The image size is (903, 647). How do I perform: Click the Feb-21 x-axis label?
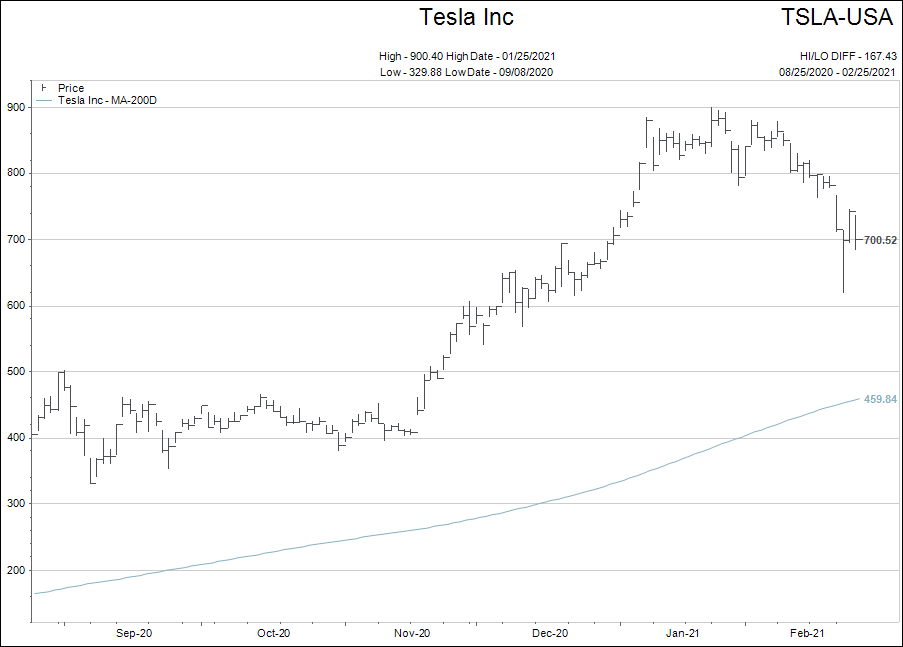[x=807, y=633]
